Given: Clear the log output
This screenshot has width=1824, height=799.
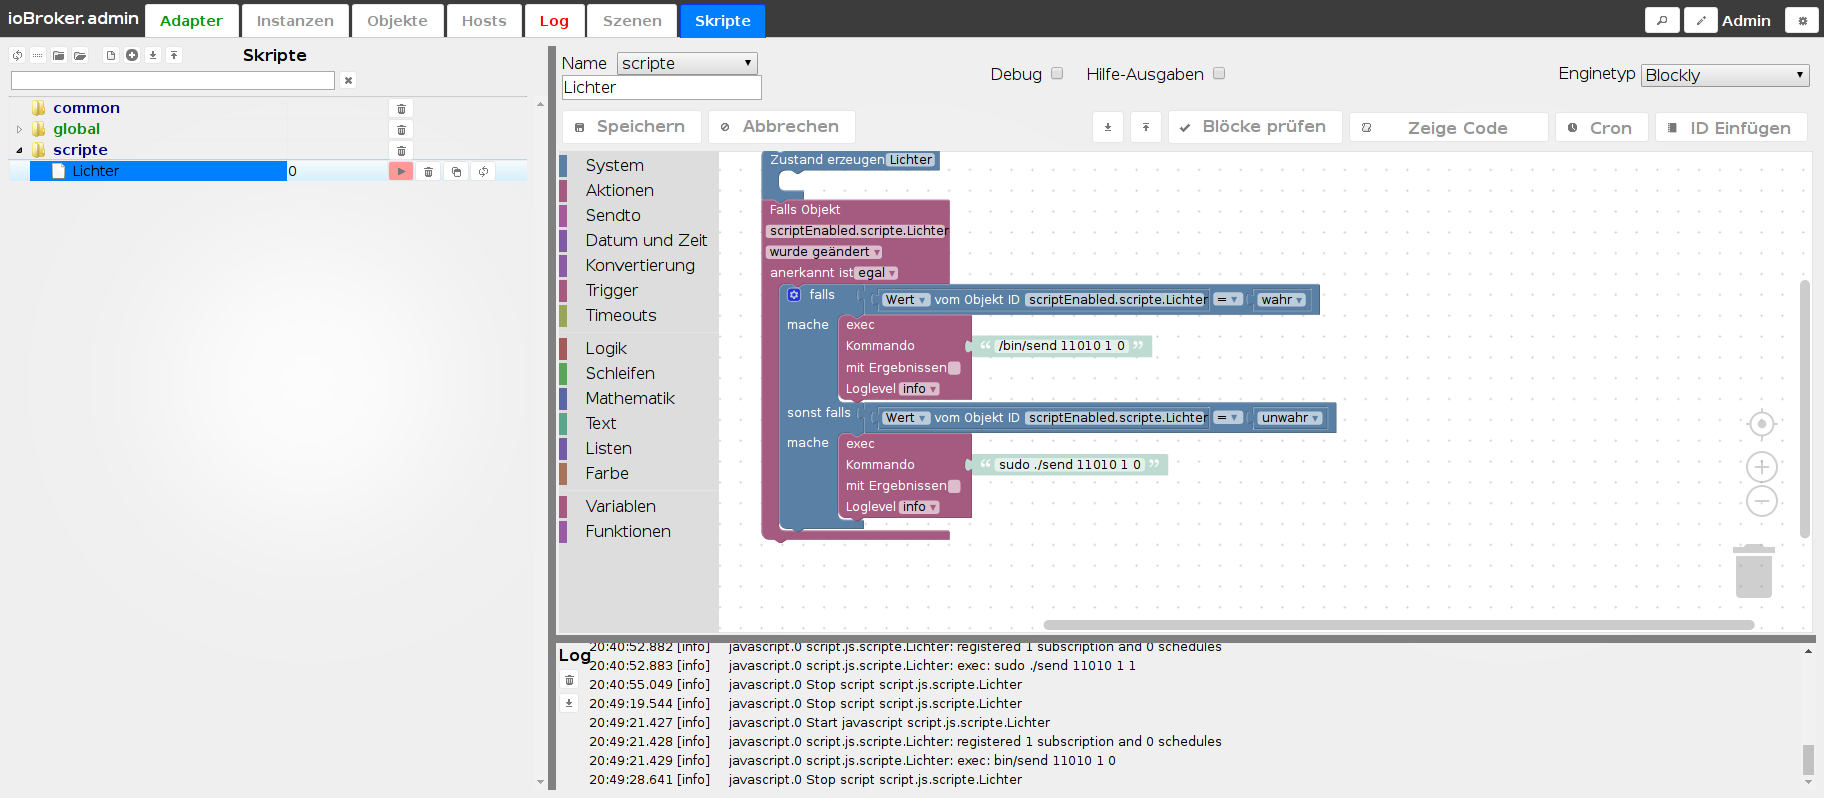Looking at the screenshot, I should [x=569, y=680].
